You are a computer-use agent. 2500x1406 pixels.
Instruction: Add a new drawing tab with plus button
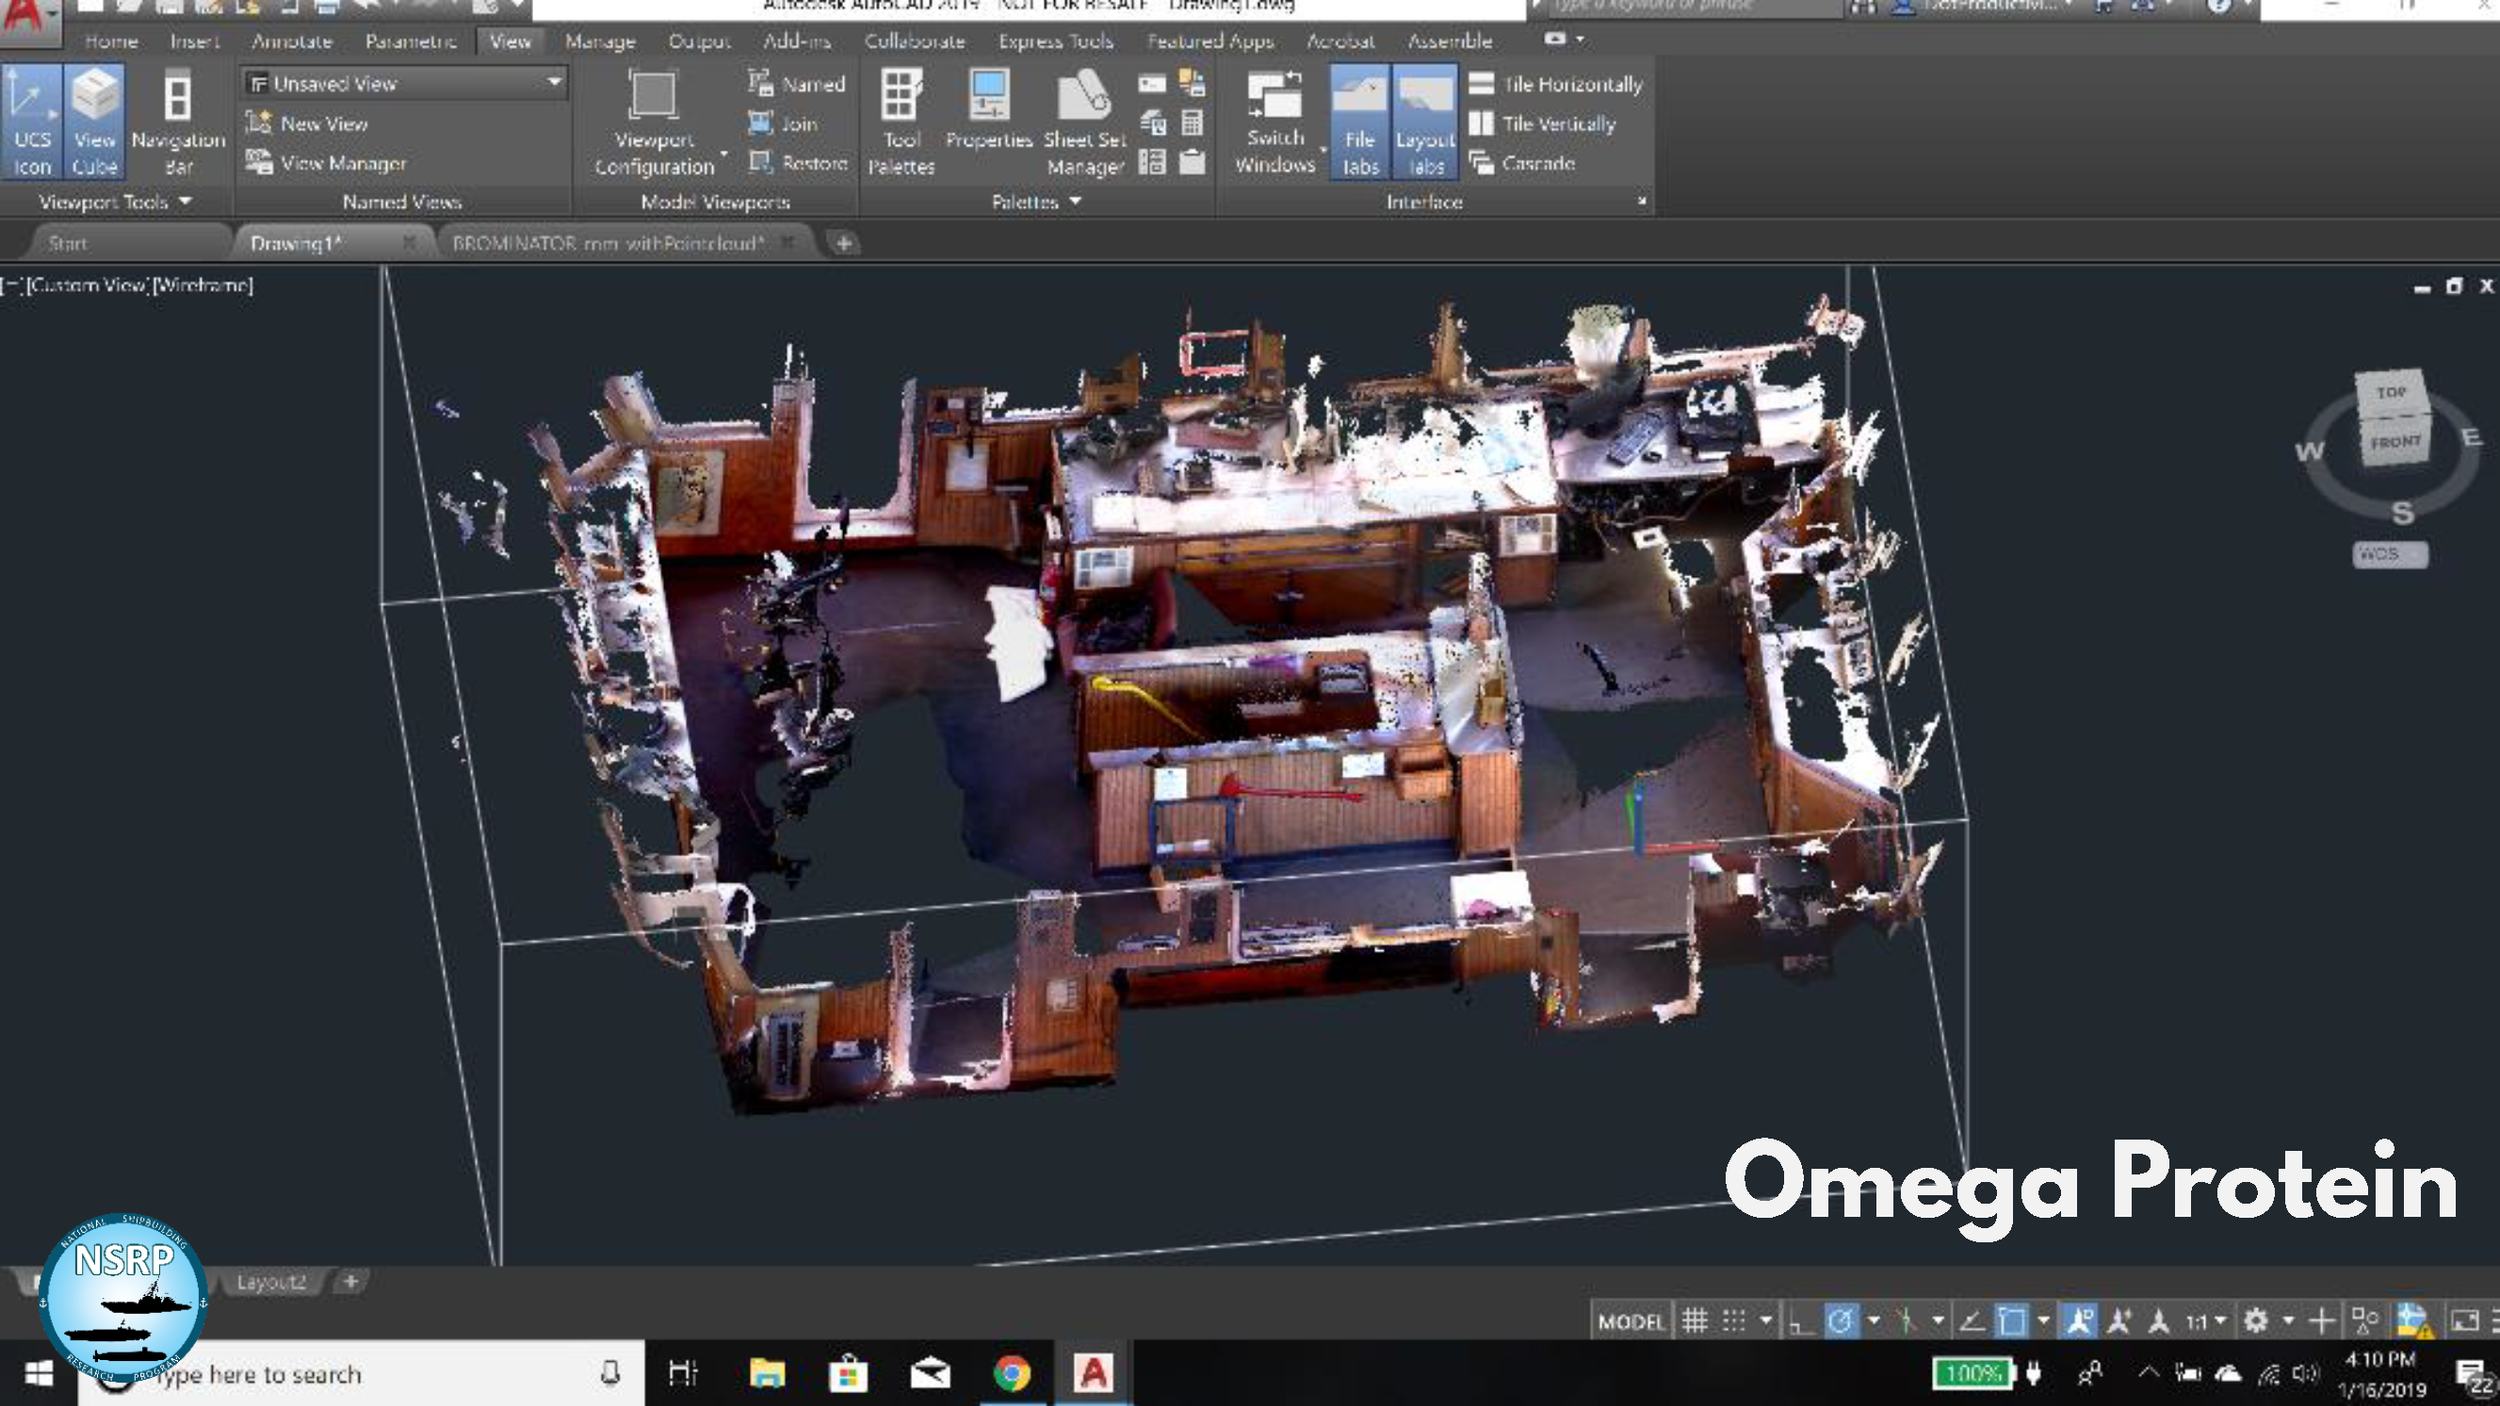pos(844,243)
